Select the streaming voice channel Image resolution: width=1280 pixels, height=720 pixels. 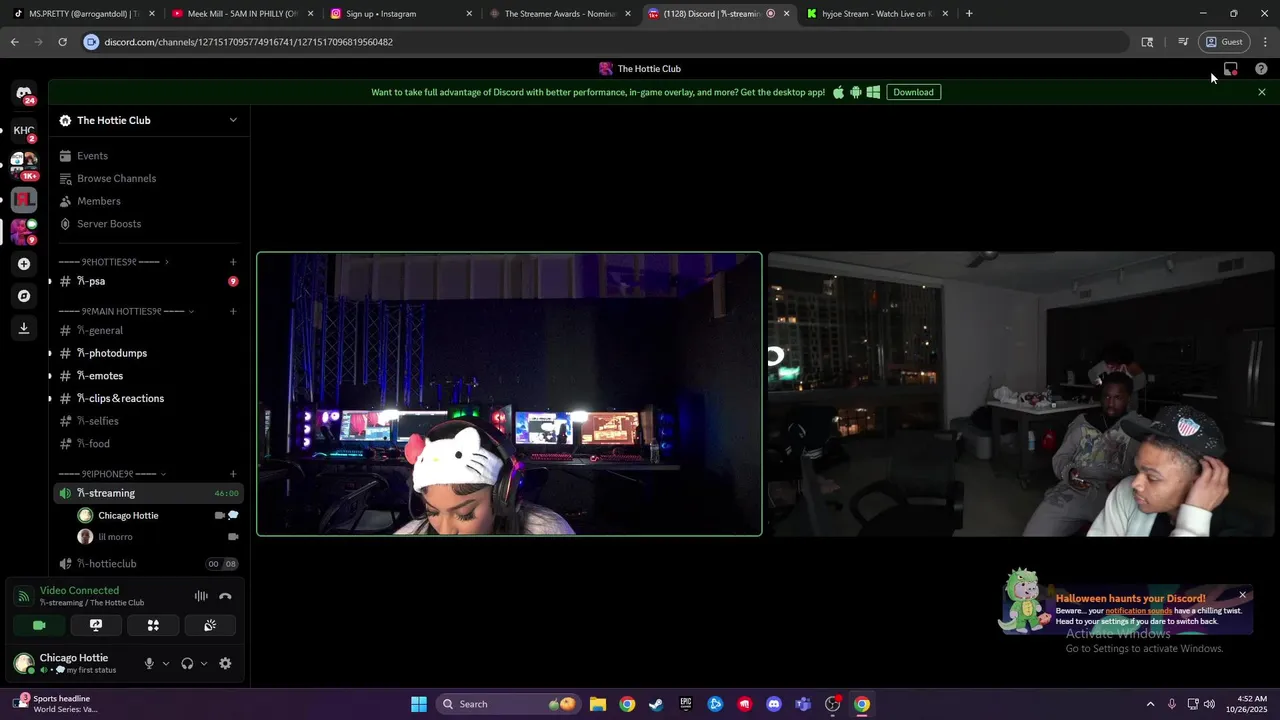(148, 493)
